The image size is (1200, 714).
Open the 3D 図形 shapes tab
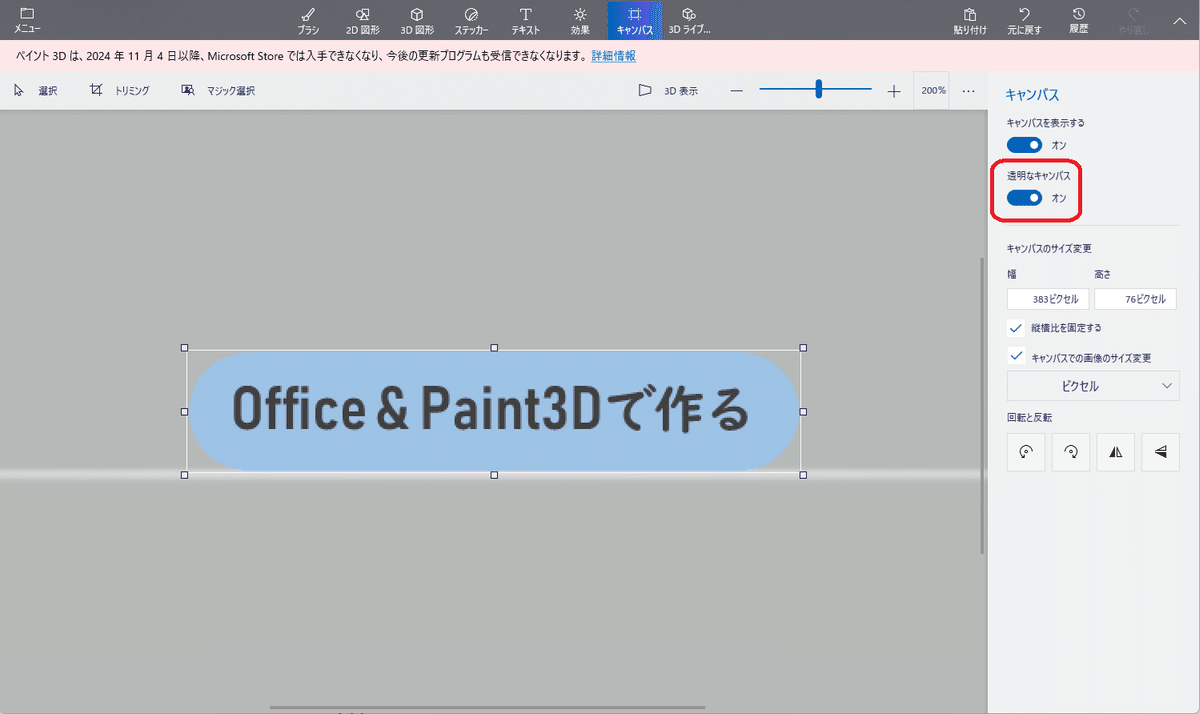[x=417, y=20]
